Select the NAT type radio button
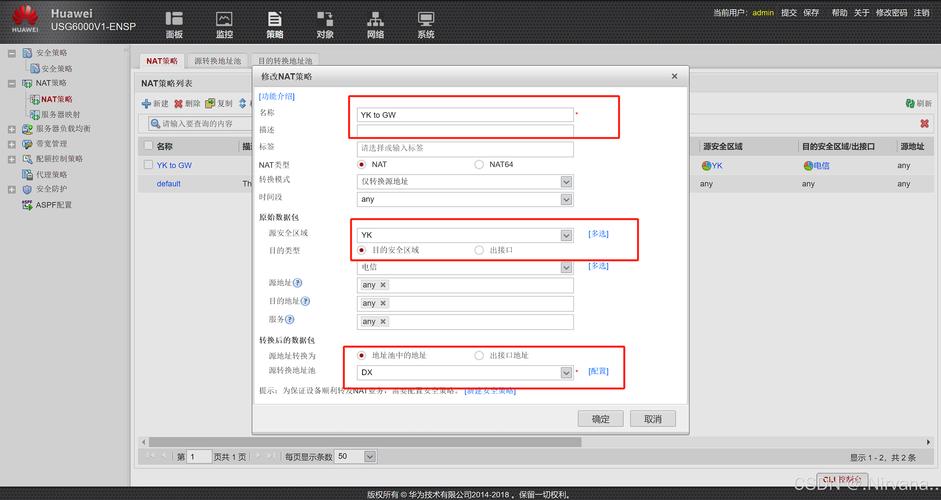Viewport: 941px width, 500px height. (x=361, y=164)
